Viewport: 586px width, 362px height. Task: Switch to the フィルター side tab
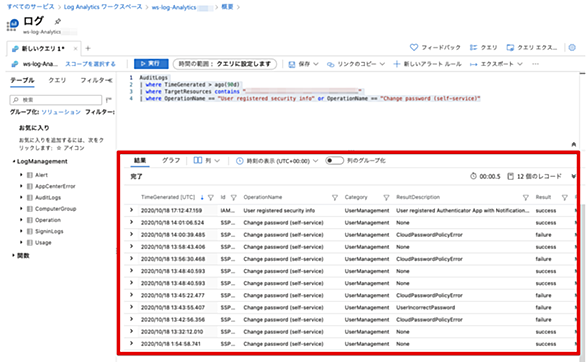tap(93, 80)
